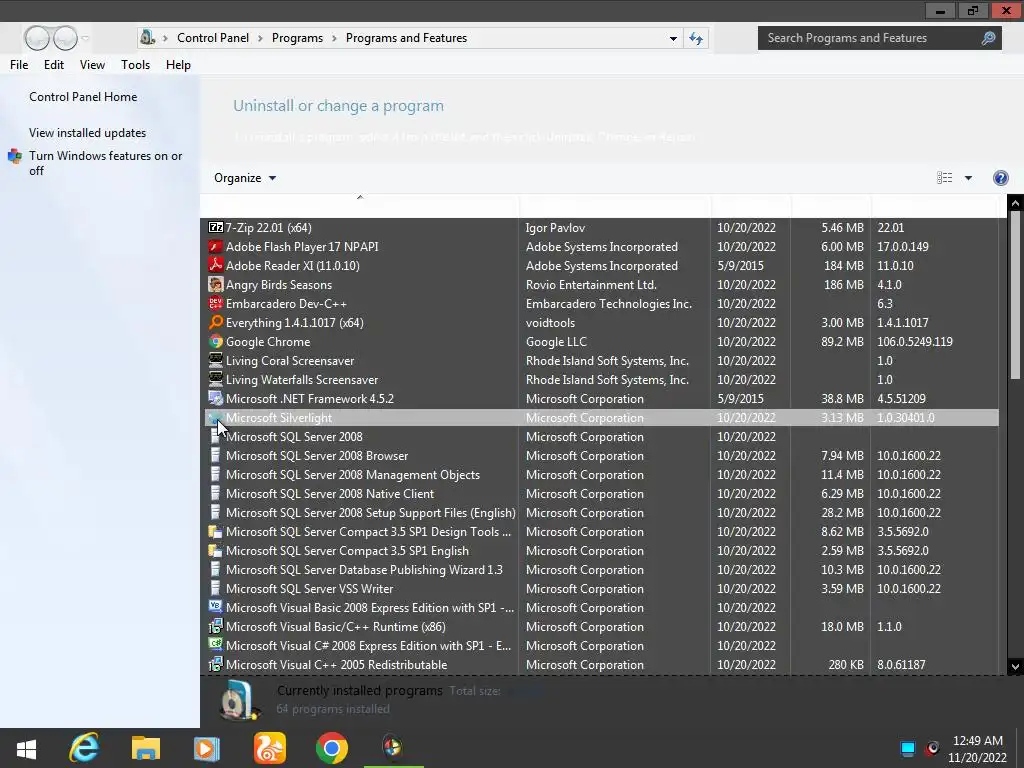This screenshot has height=768, width=1024.
Task: Expand the chevron after Control Panel breadcrumb
Action: (260, 39)
